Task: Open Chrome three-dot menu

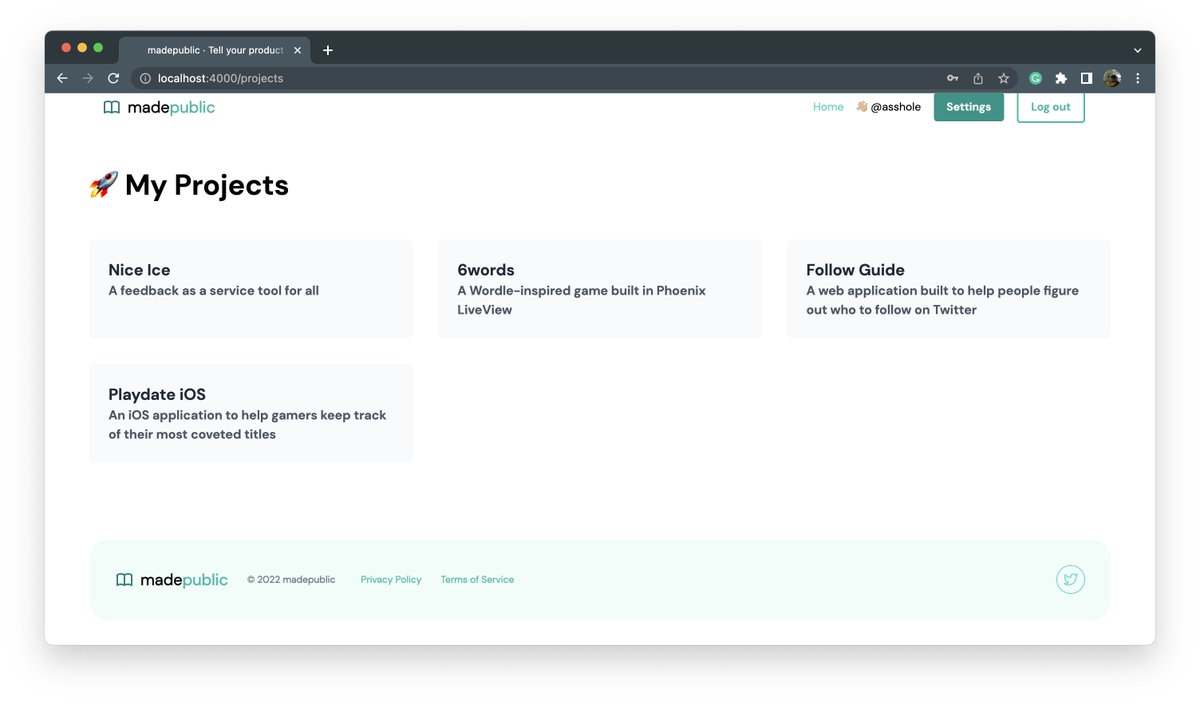Action: point(1137,78)
